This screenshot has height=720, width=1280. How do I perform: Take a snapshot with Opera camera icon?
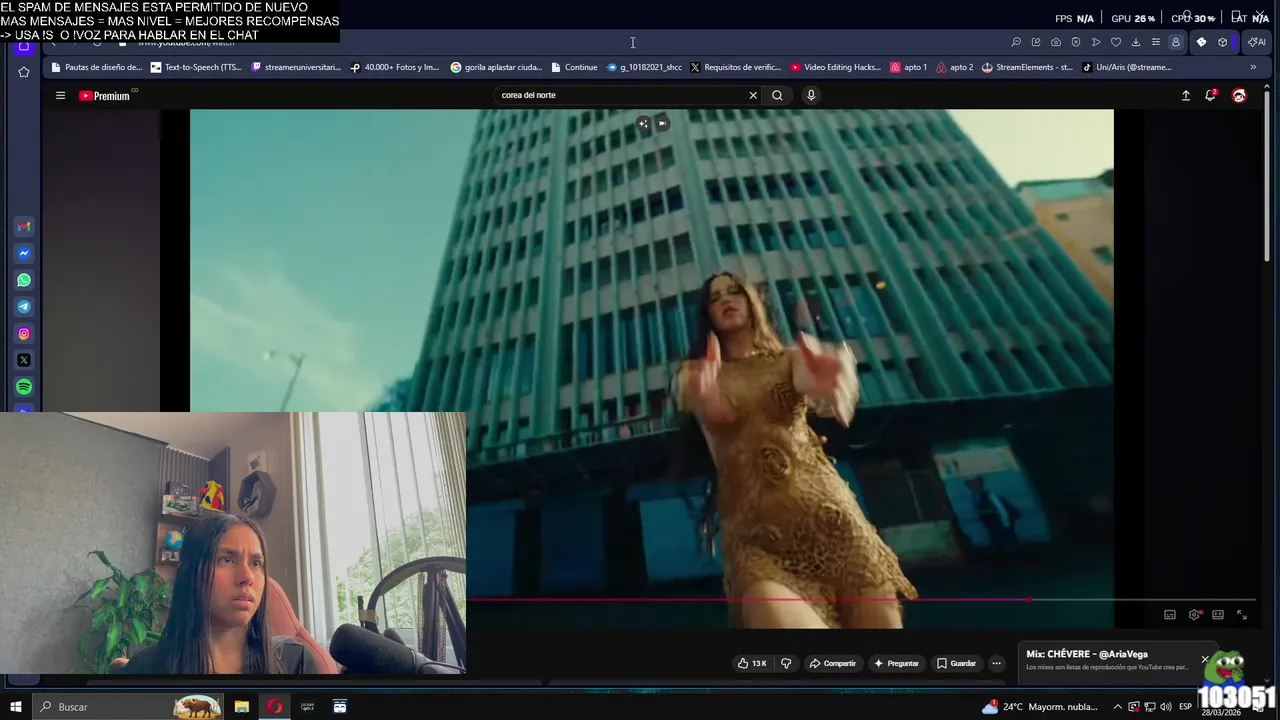point(1056,42)
